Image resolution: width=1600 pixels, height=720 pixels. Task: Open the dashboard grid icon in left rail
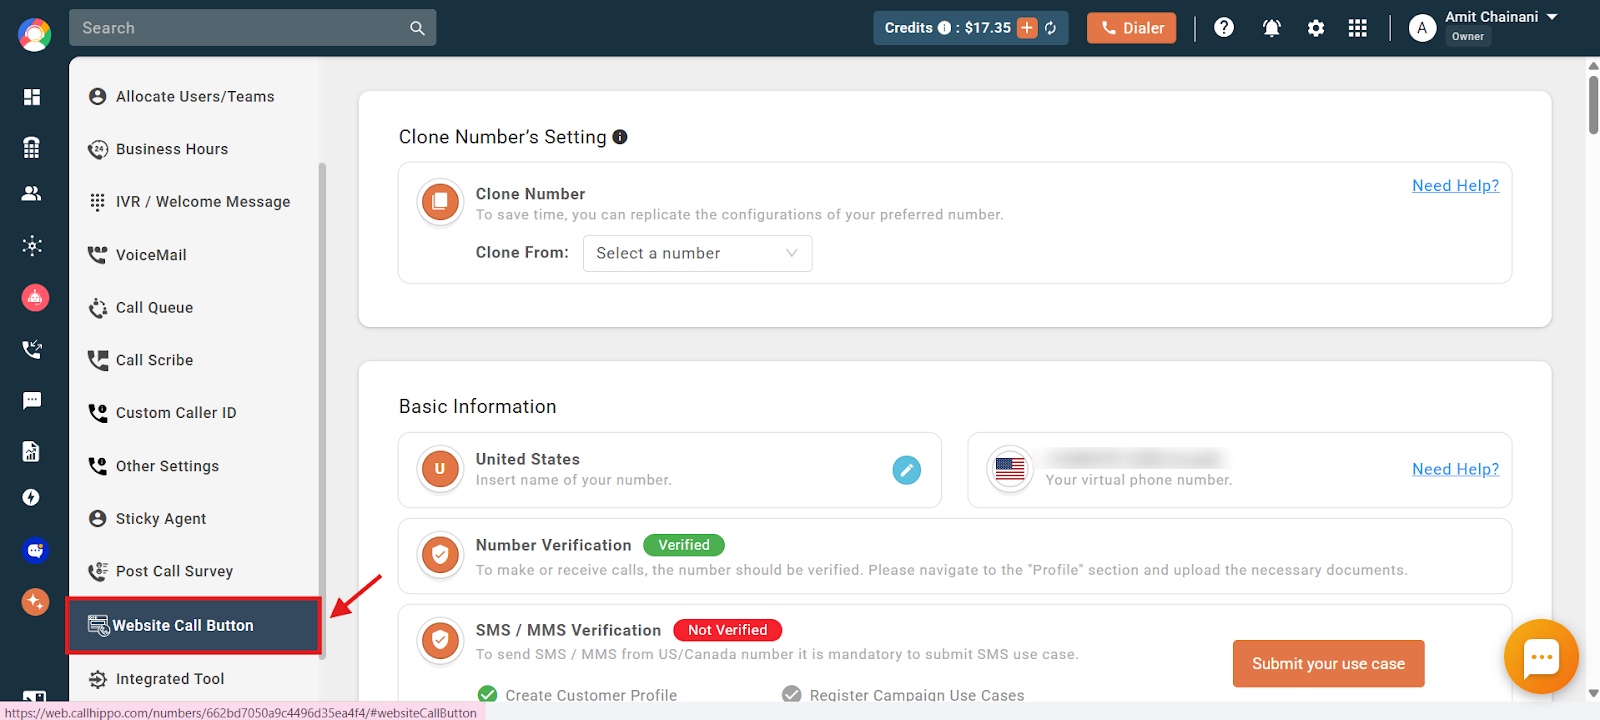click(32, 97)
